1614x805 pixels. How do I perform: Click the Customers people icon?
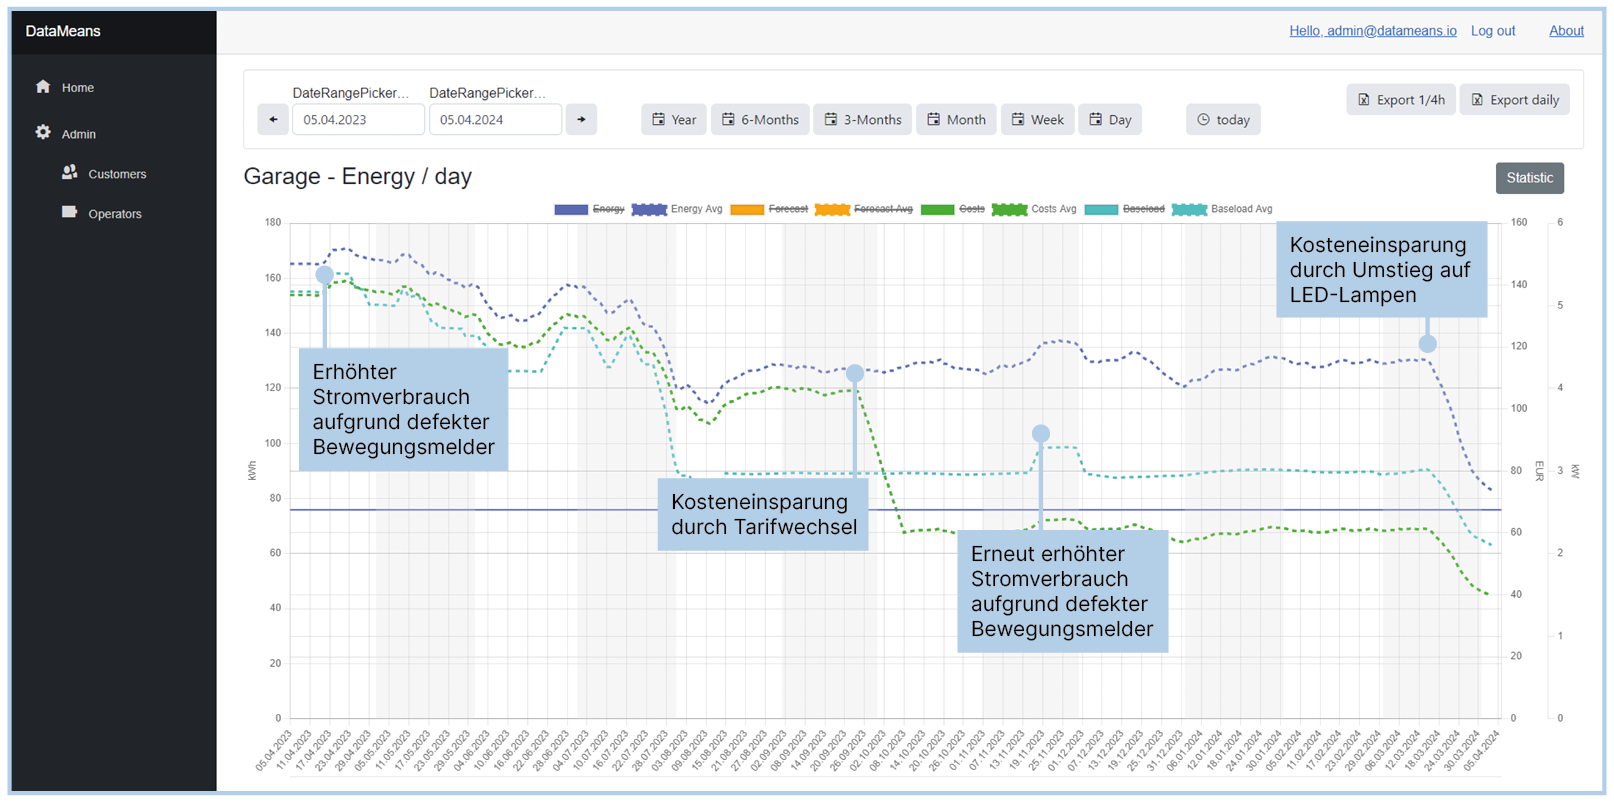tap(69, 173)
